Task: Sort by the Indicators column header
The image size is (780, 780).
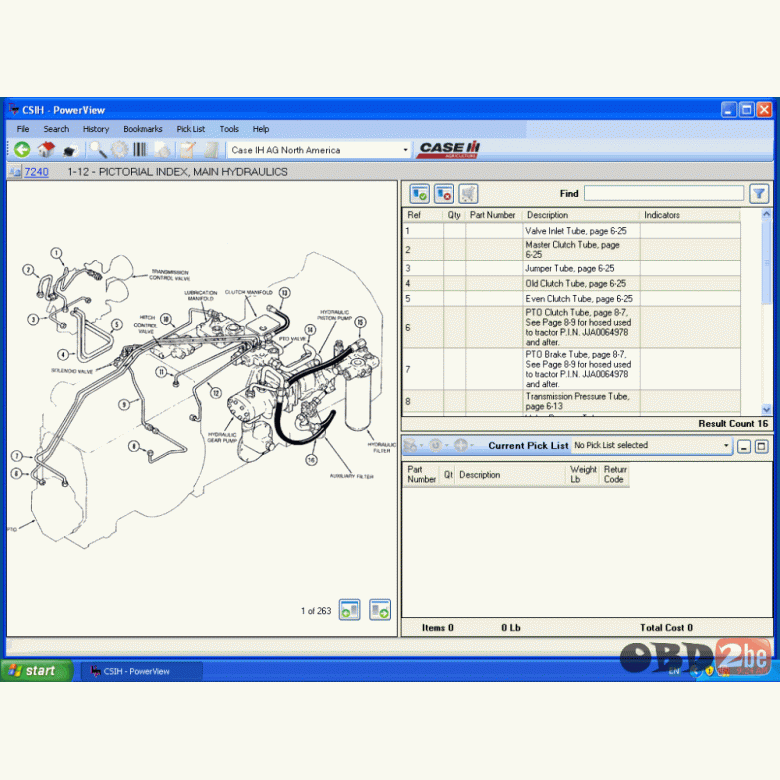Action: click(x=690, y=215)
